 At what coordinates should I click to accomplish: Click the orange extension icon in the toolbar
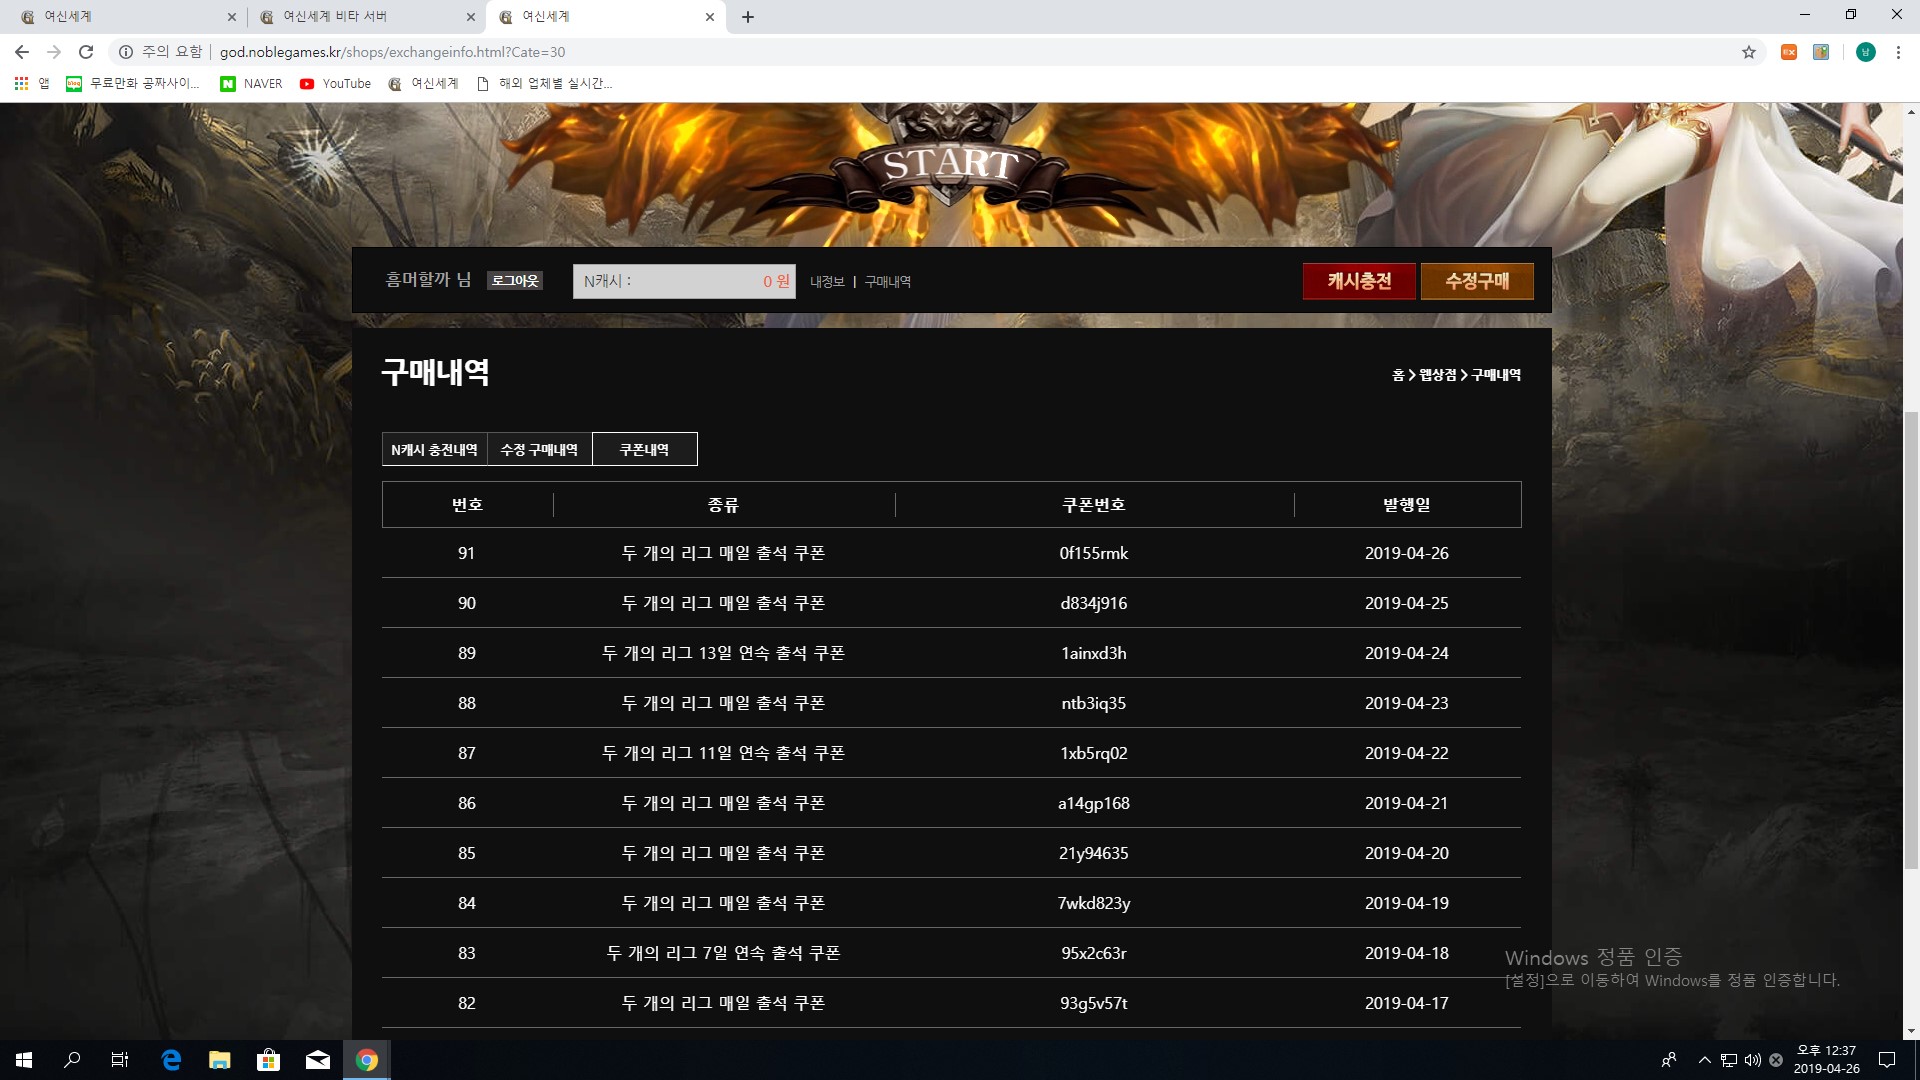point(1789,52)
